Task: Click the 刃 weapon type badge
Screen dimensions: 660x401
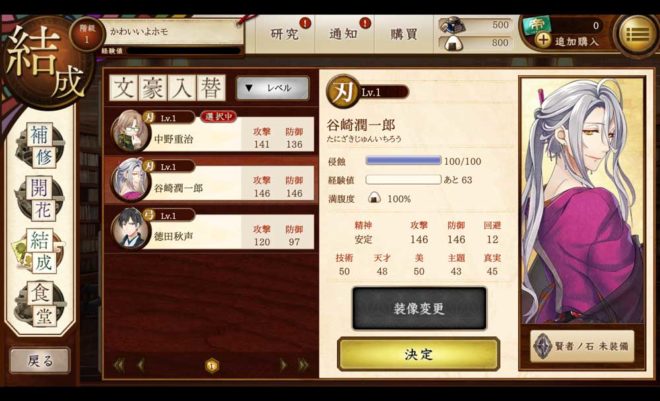Action: tap(341, 91)
